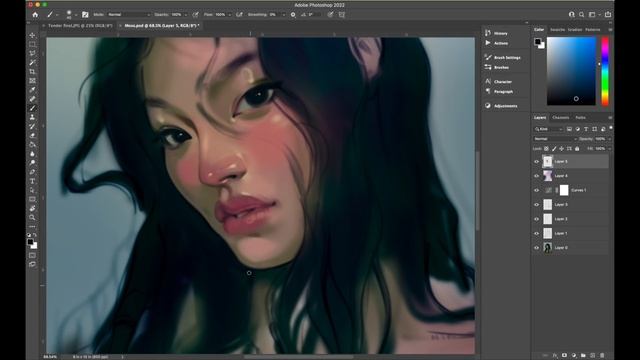Image resolution: width=640 pixels, height=360 pixels.
Task: Select the Brush tool in toolbar
Action: tap(32, 108)
